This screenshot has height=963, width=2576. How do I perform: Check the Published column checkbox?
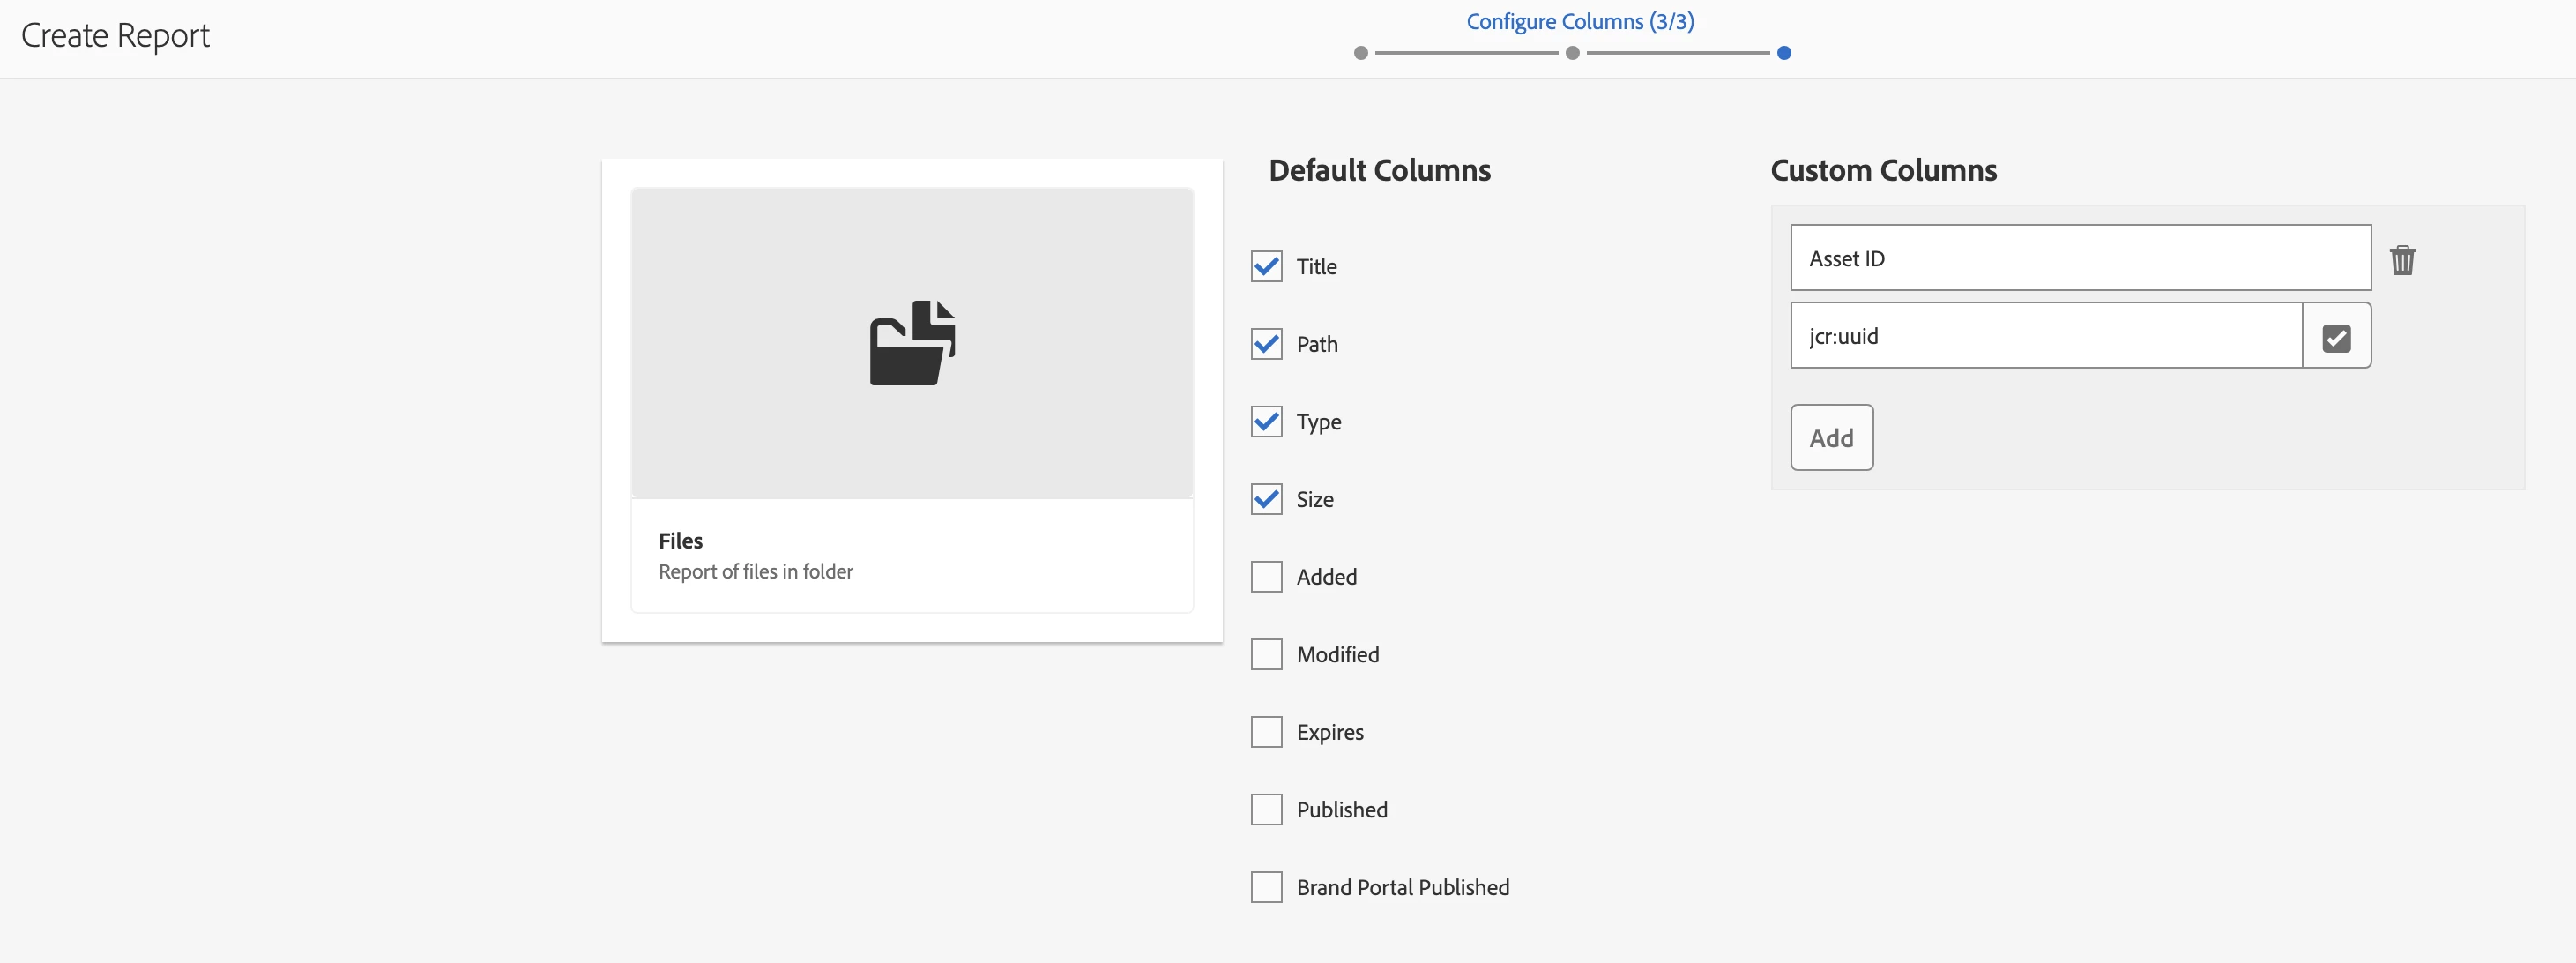point(1266,810)
